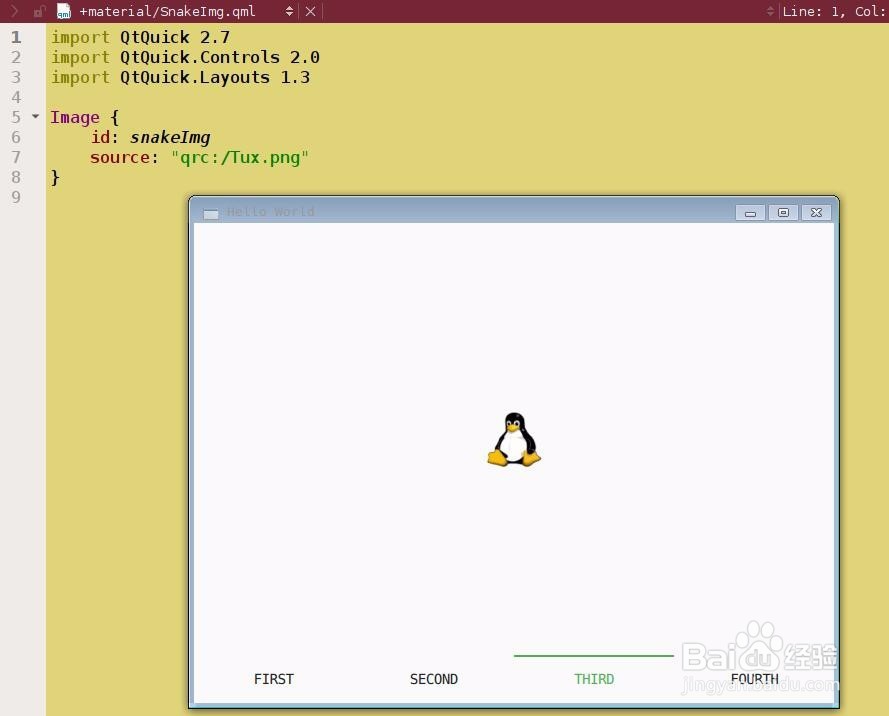This screenshot has height=716, width=889.
Task: Switch to the FIRST tab
Action: (274, 679)
